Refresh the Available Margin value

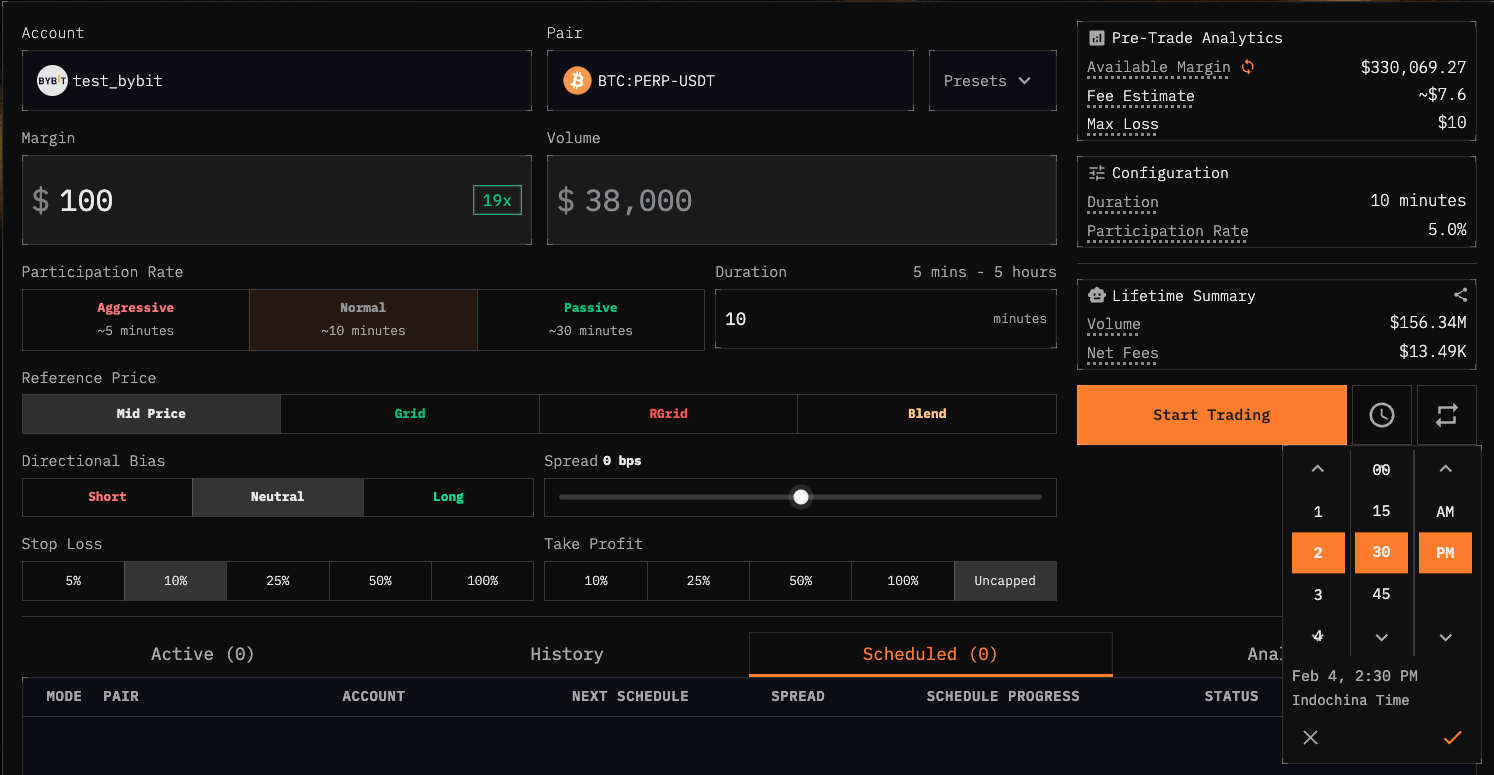coord(1247,67)
